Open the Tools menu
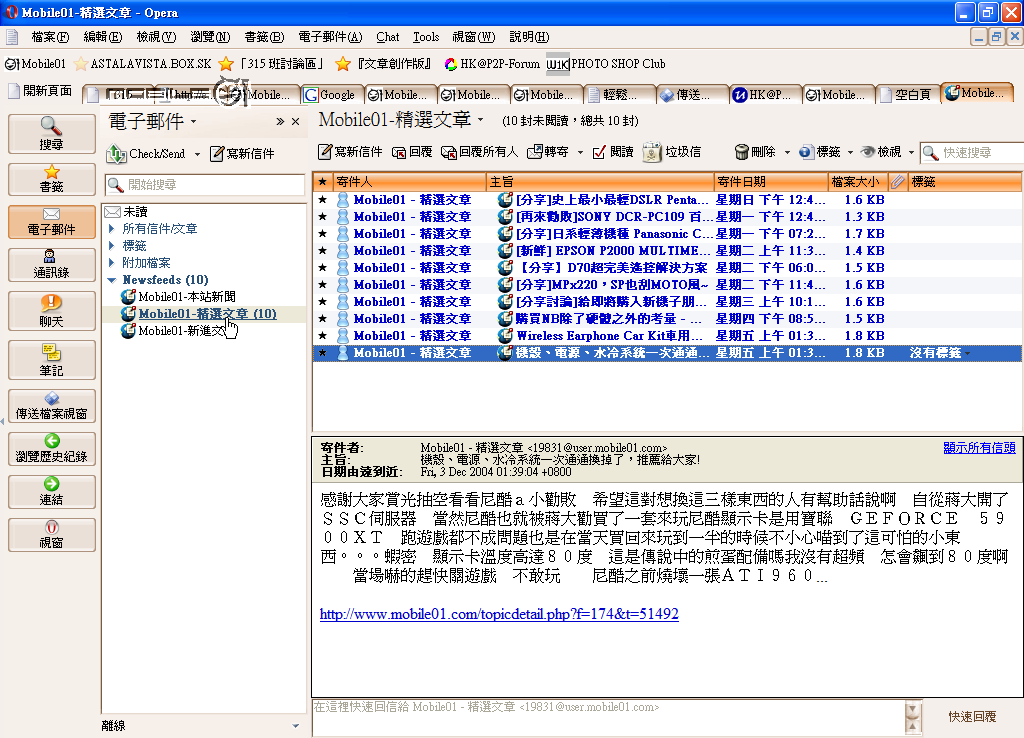This screenshot has height=738, width=1024. (x=426, y=37)
